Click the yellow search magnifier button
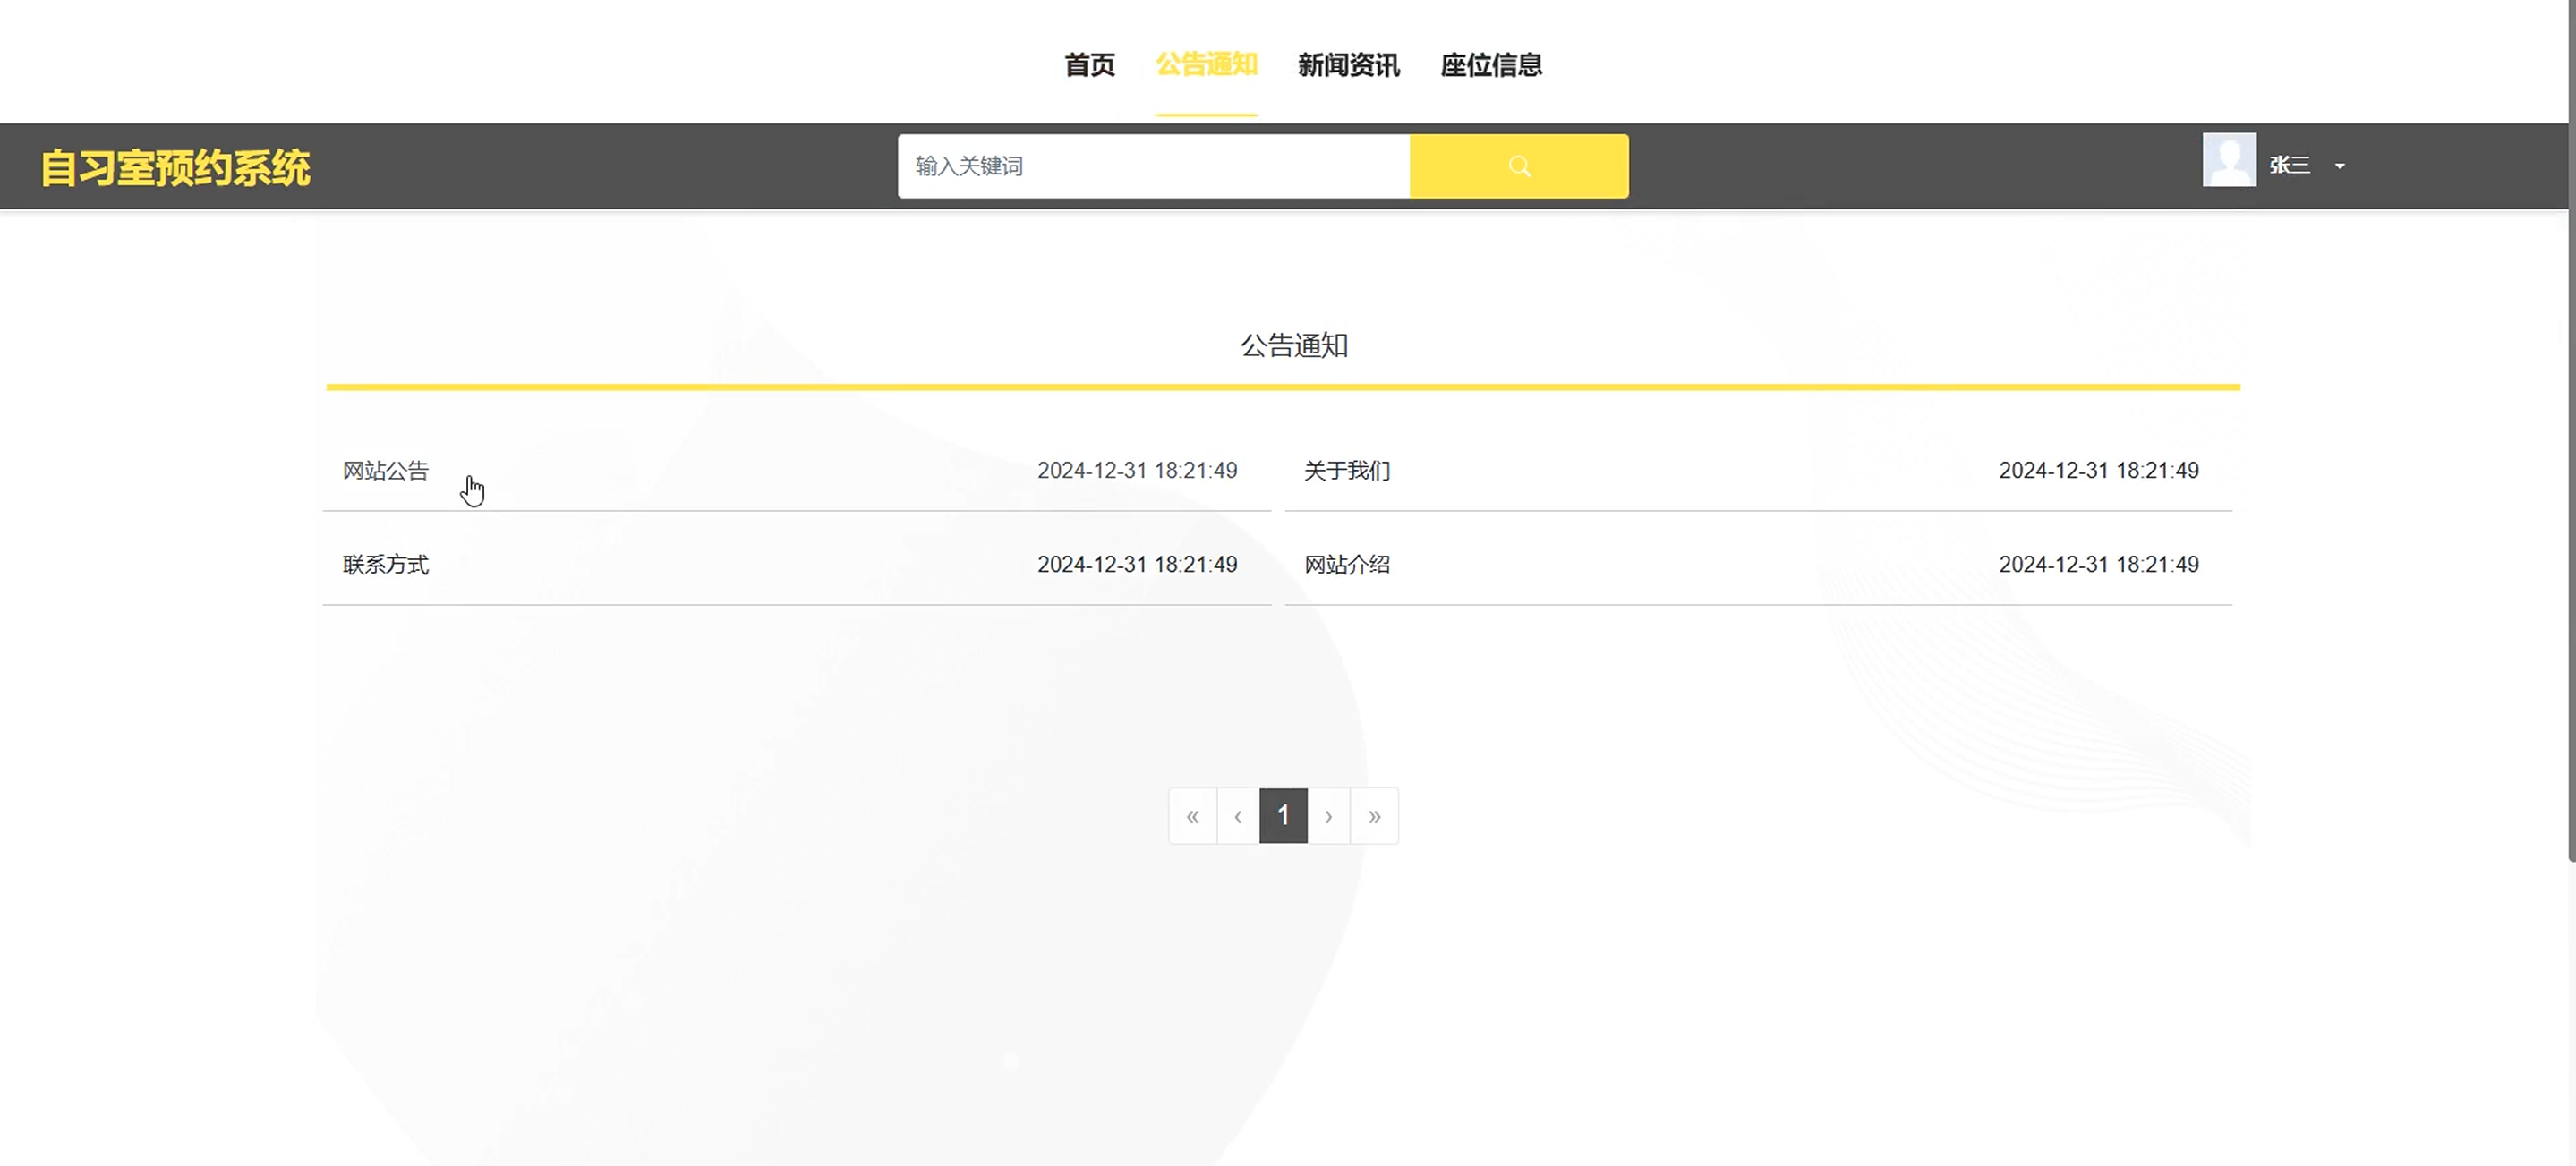This screenshot has height=1166, width=2576. click(1518, 166)
